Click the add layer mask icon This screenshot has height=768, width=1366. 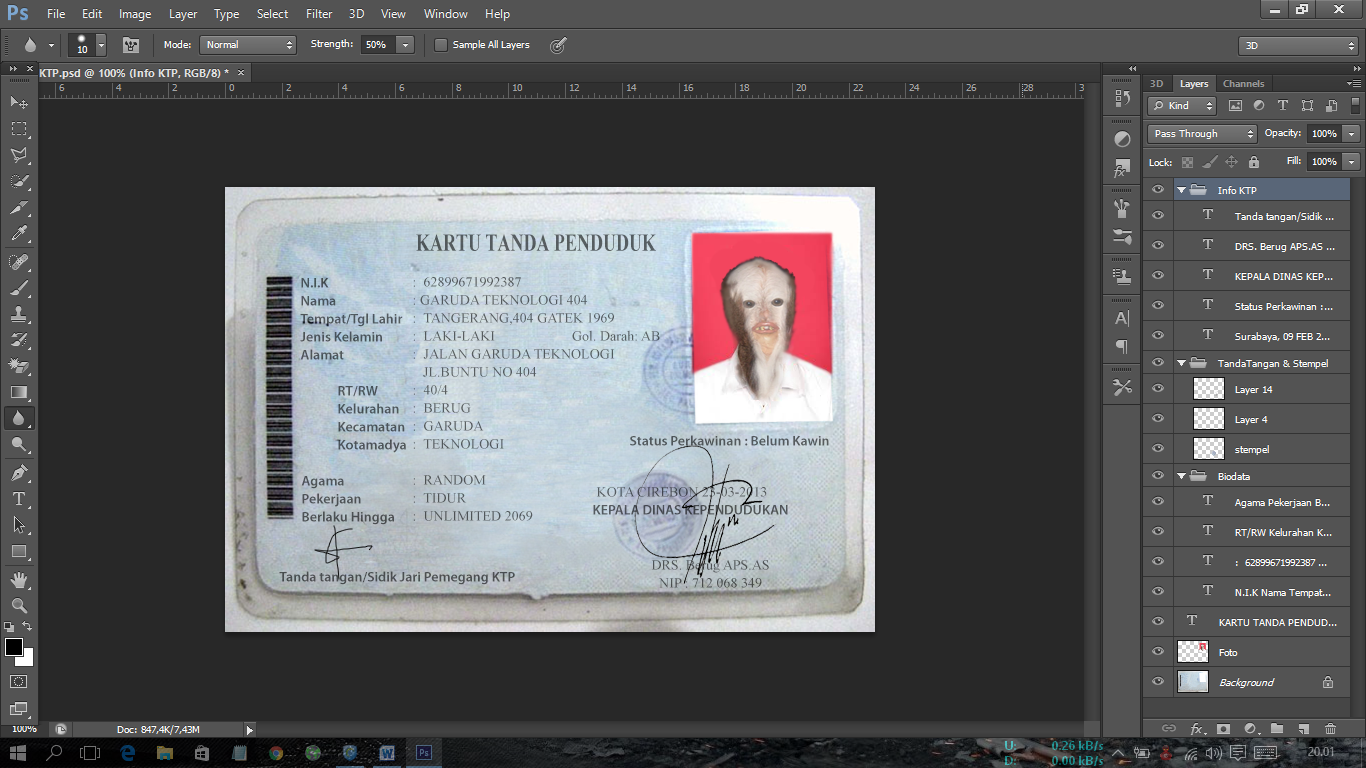pyautogui.click(x=1222, y=729)
